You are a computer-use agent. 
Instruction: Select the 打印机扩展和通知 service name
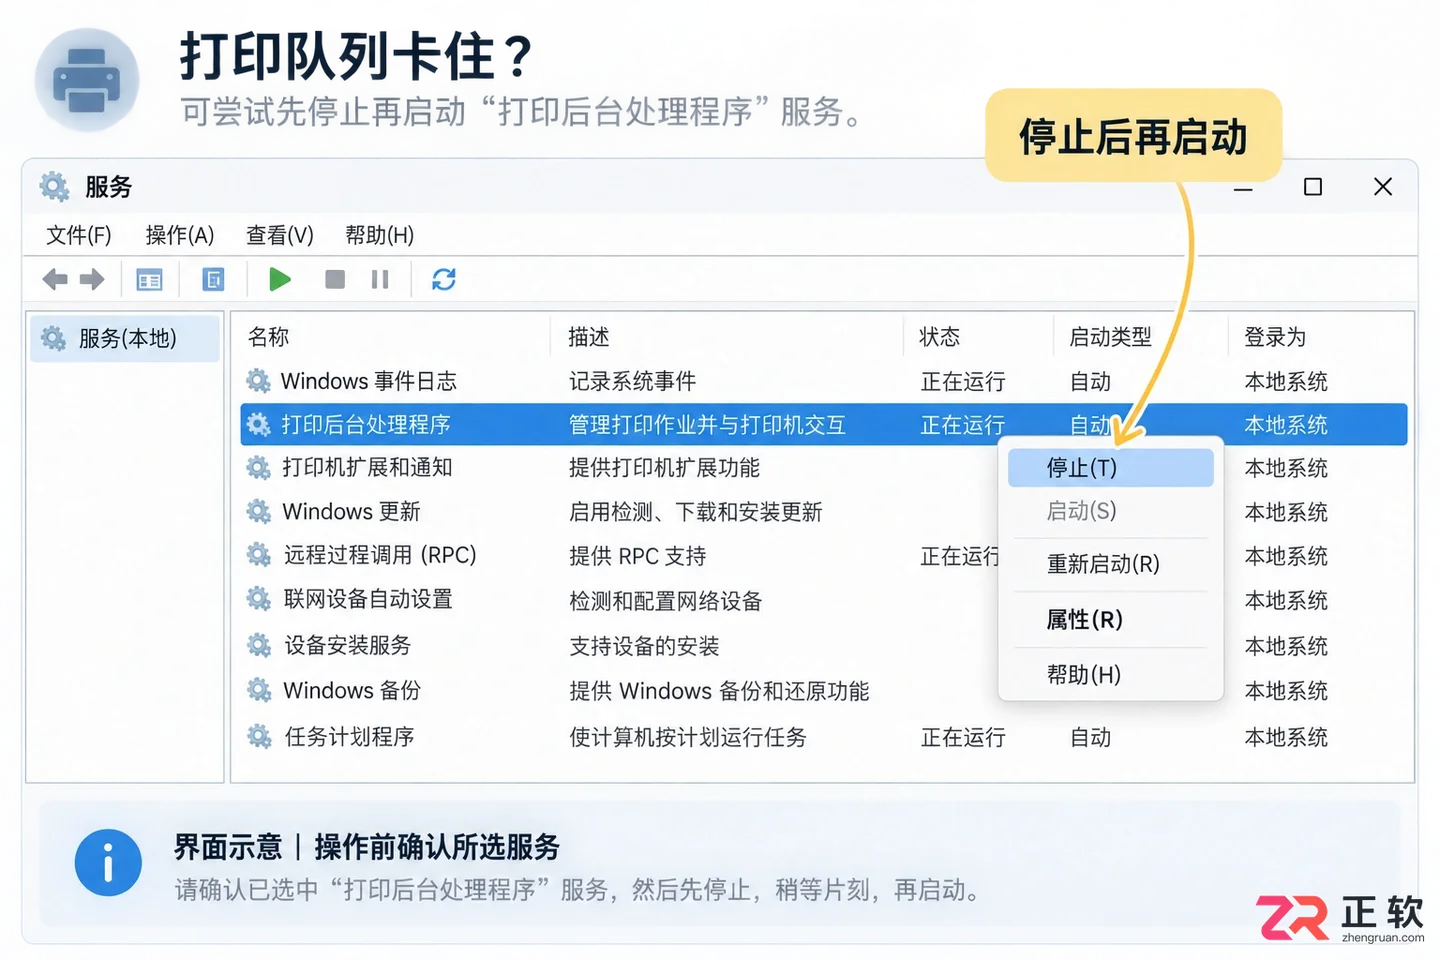click(368, 468)
